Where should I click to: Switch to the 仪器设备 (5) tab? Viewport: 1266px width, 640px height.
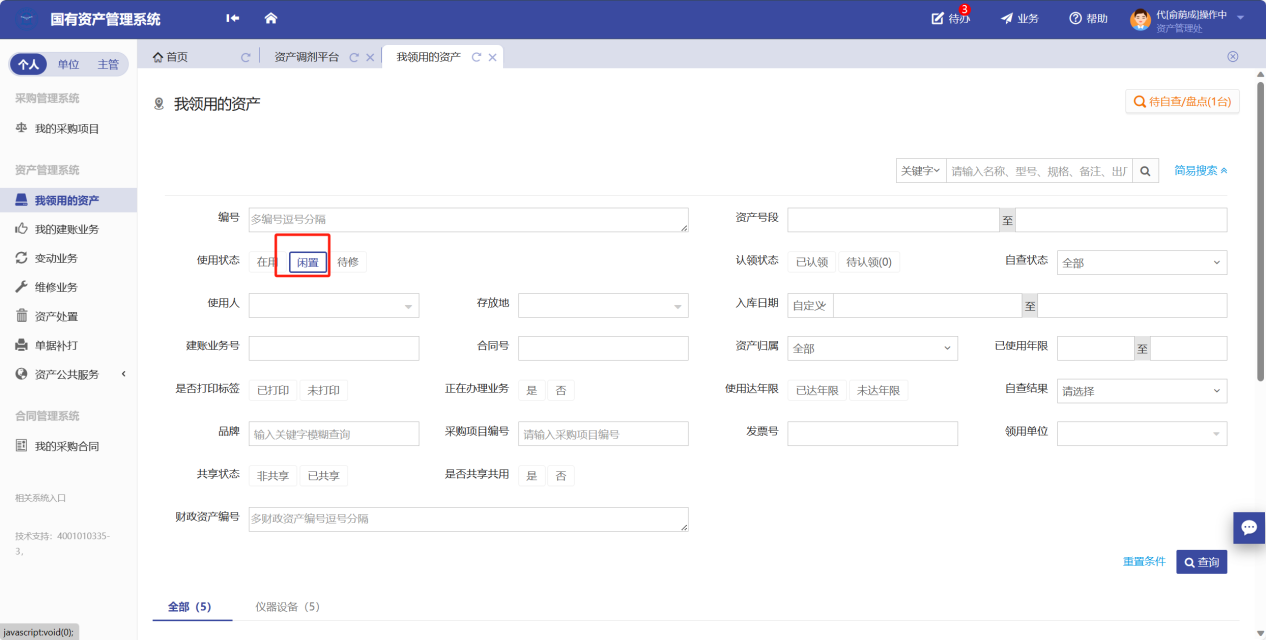coord(287,607)
